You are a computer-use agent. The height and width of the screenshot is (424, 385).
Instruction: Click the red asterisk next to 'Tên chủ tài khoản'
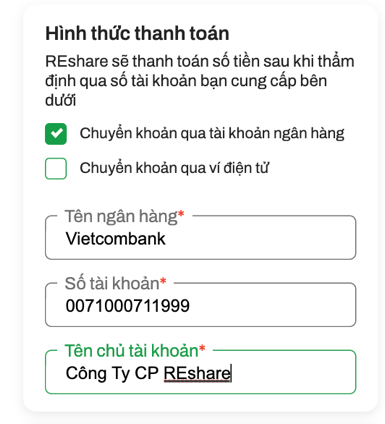[202, 349]
